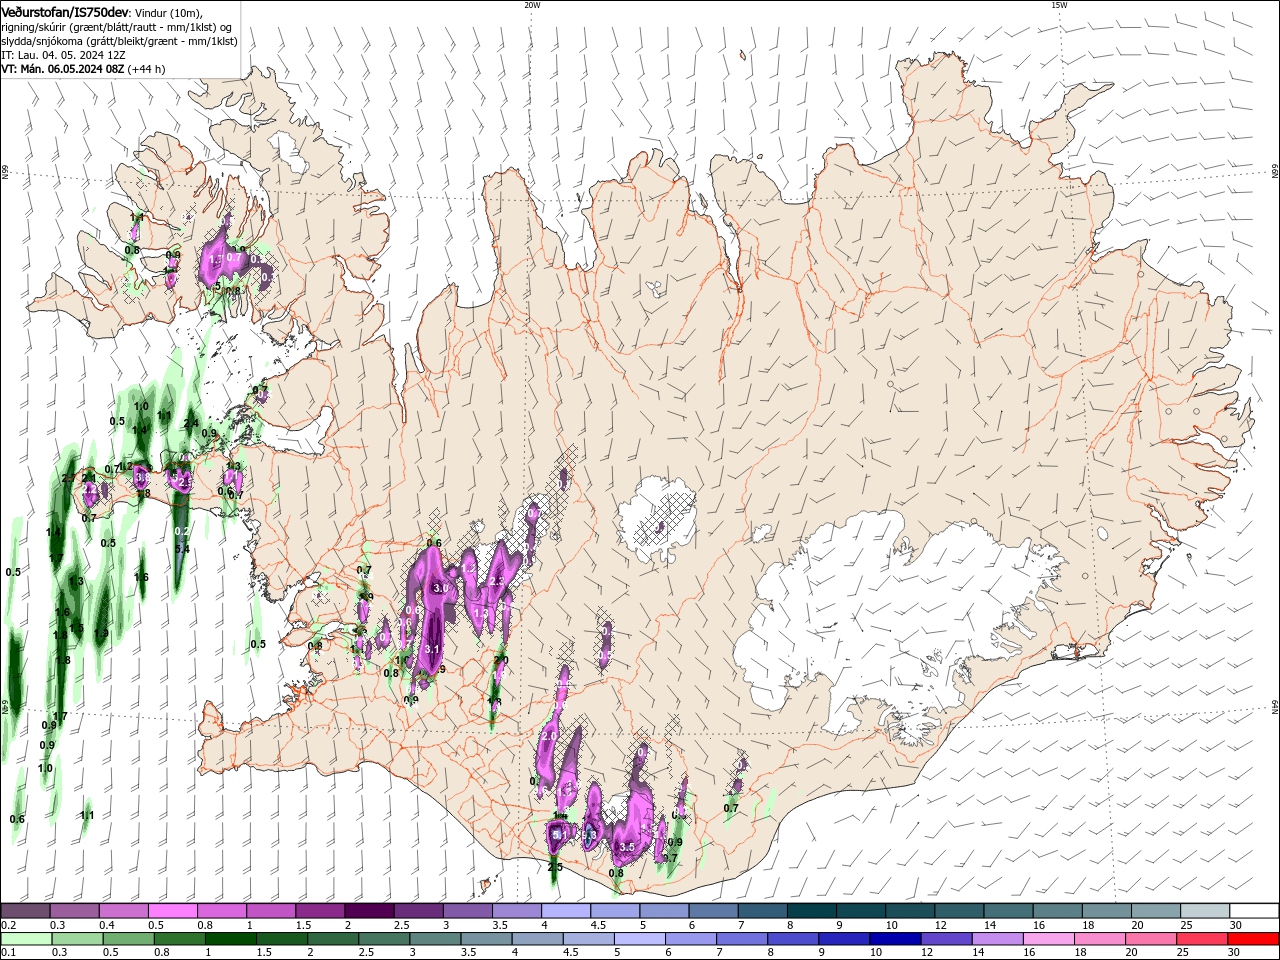1280x960 pixels.
Task: Click the 0.1 label on the rain legend
Action: tap(9, 953)
